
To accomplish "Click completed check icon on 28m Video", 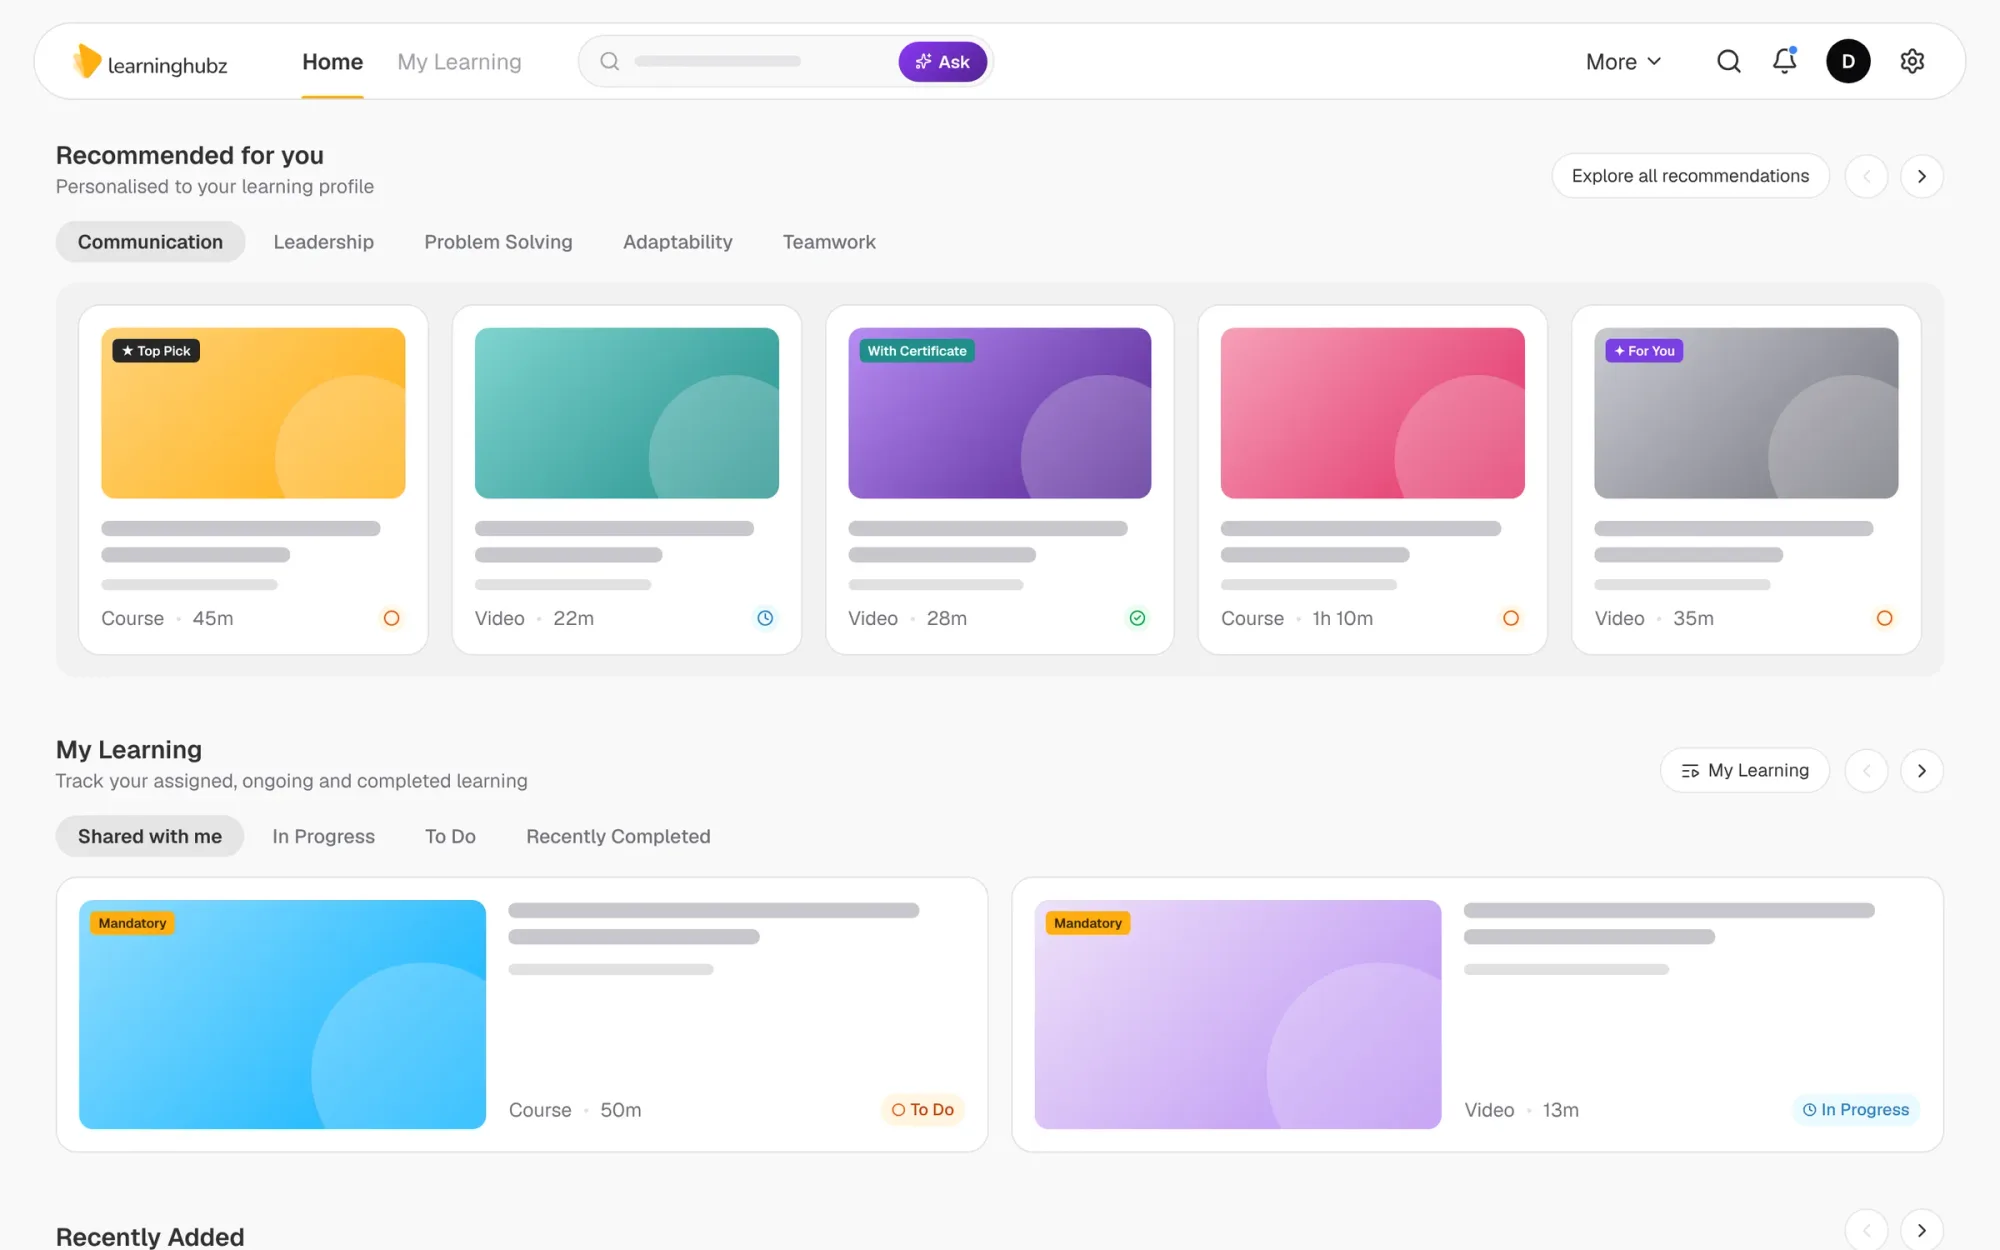I will point(1137,618).
